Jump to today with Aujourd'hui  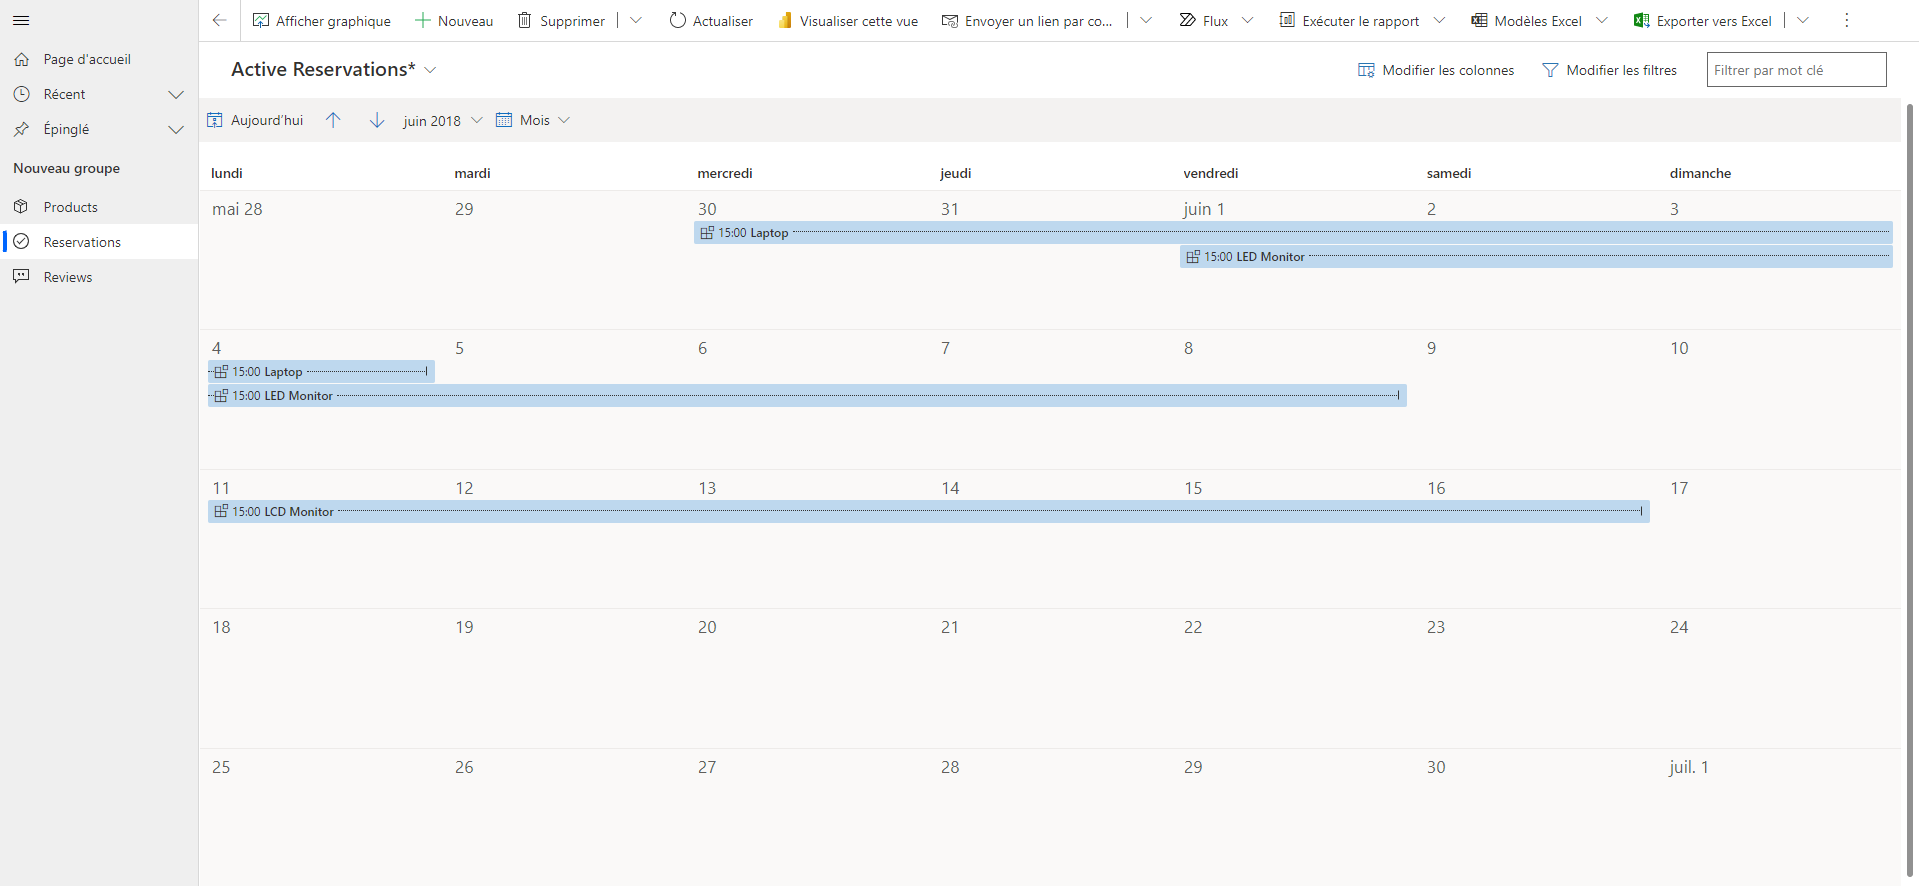tap(255, 120)
